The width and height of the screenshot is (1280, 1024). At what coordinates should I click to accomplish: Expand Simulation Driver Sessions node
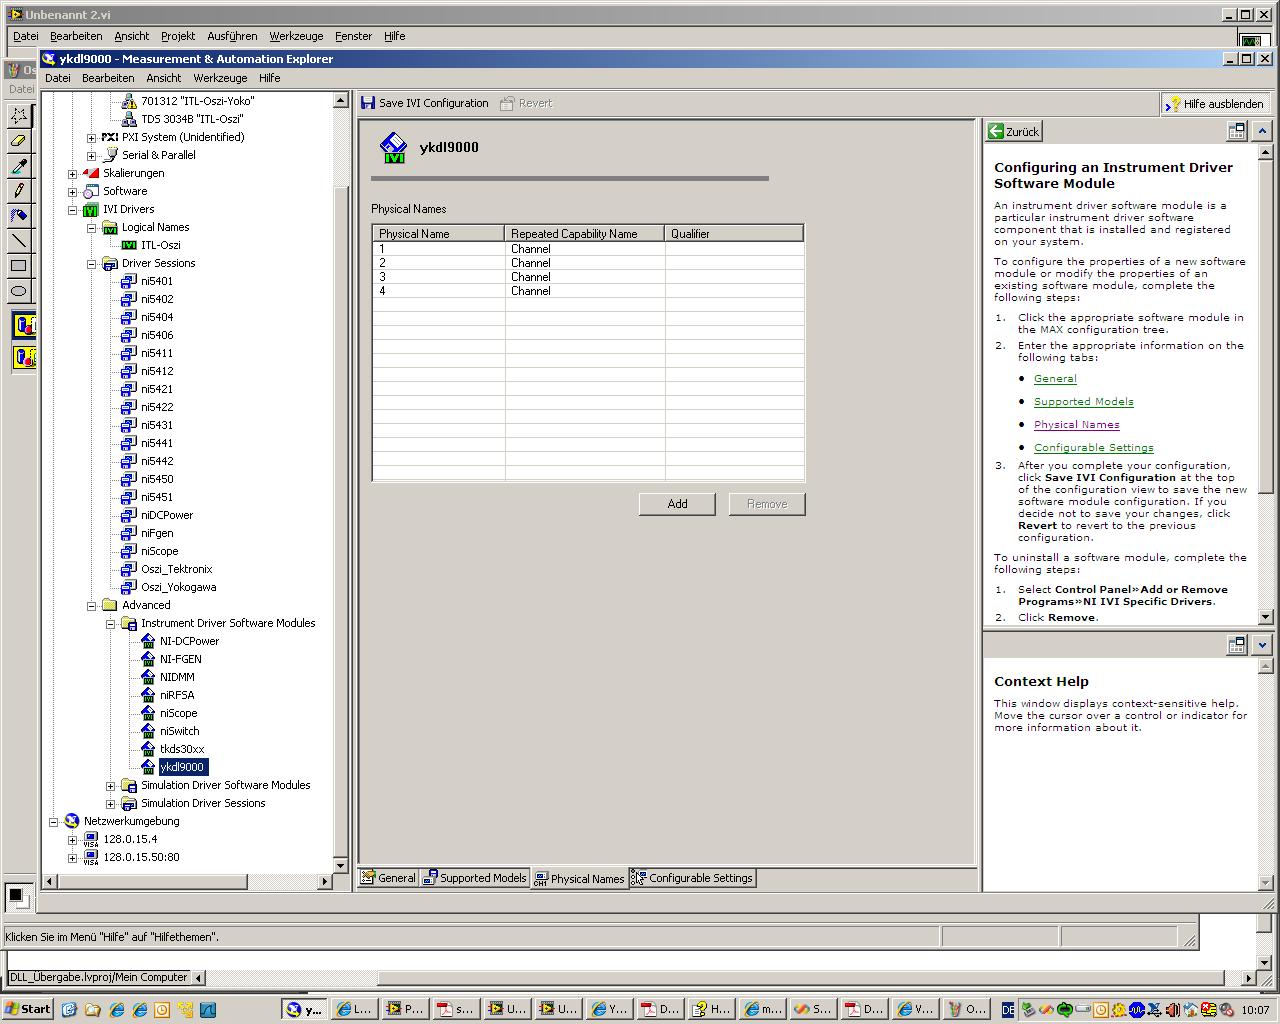[110, 804]
